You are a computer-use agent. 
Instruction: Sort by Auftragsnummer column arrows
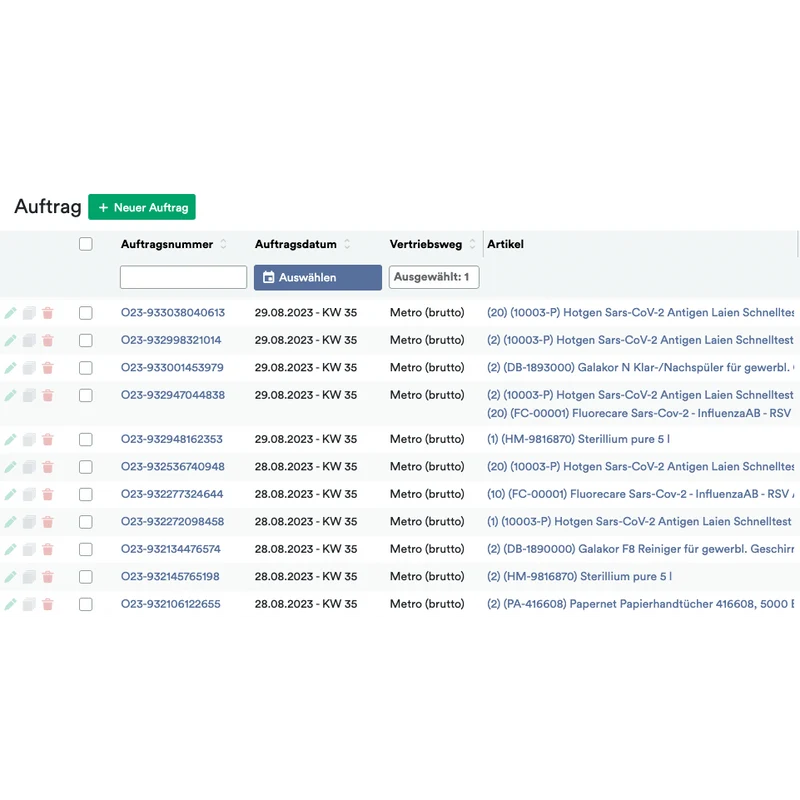[x=223, y=244]
